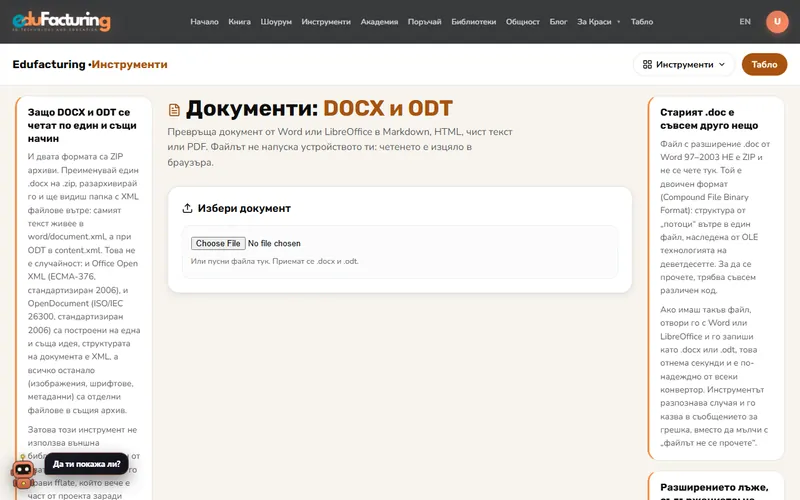Click the upload icon next to Избери документ
This screenshot has height=500, width=800.
187,208
